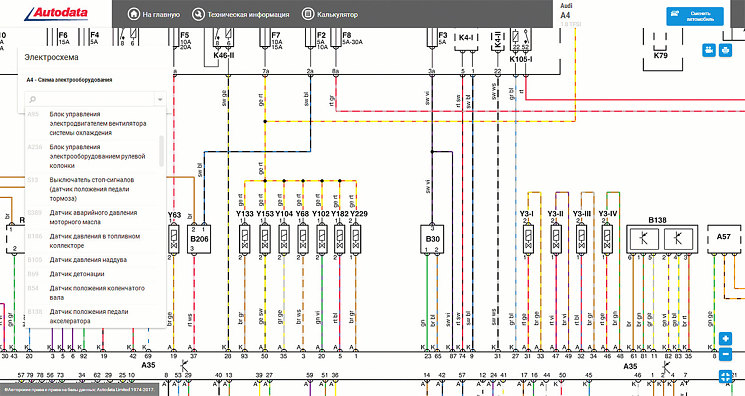Click the home icon beside На главную
Image resolution: width=745 pixels, height=396 pixels.
click(134, 14)
